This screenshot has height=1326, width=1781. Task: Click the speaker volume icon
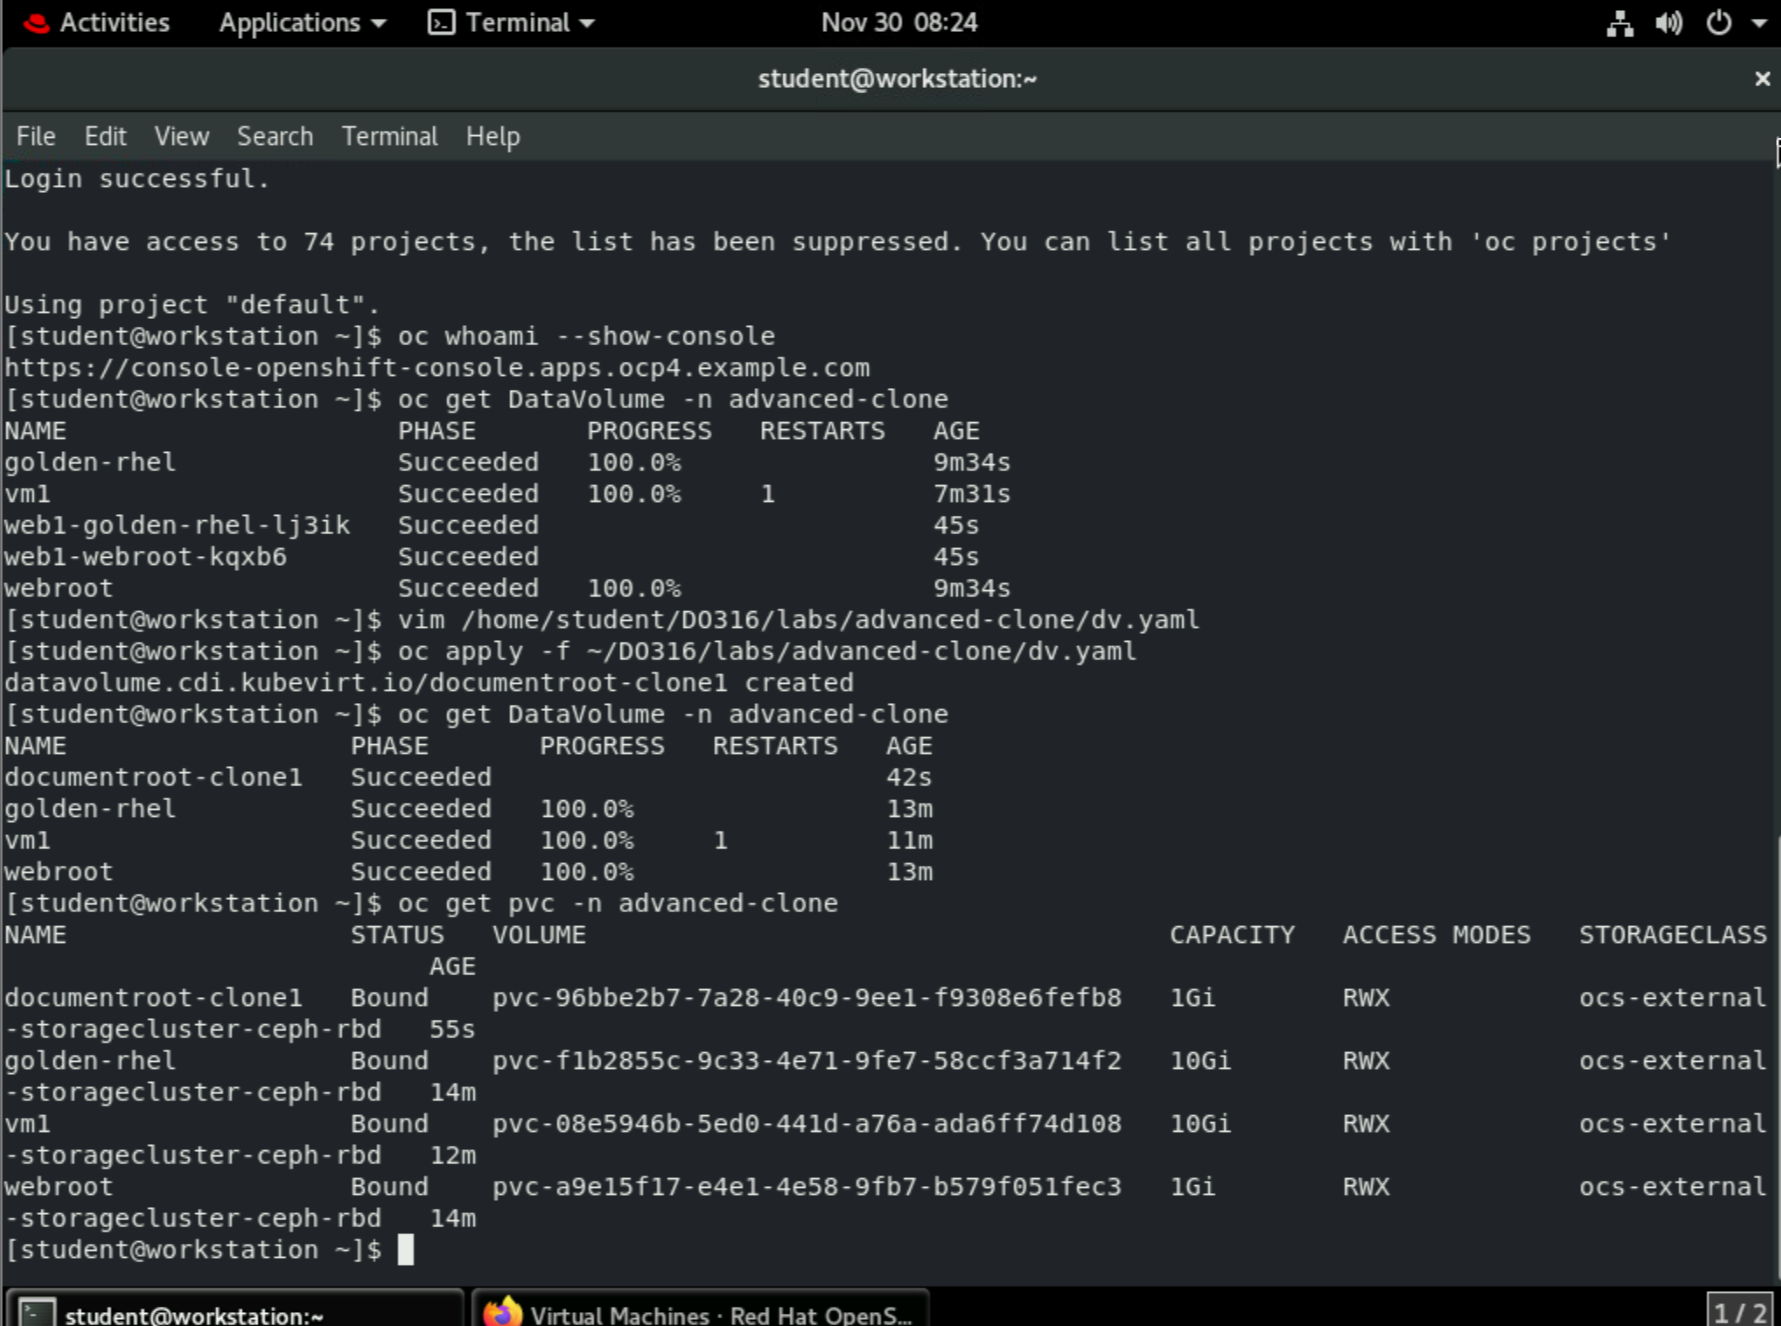tap(1669, 23)
